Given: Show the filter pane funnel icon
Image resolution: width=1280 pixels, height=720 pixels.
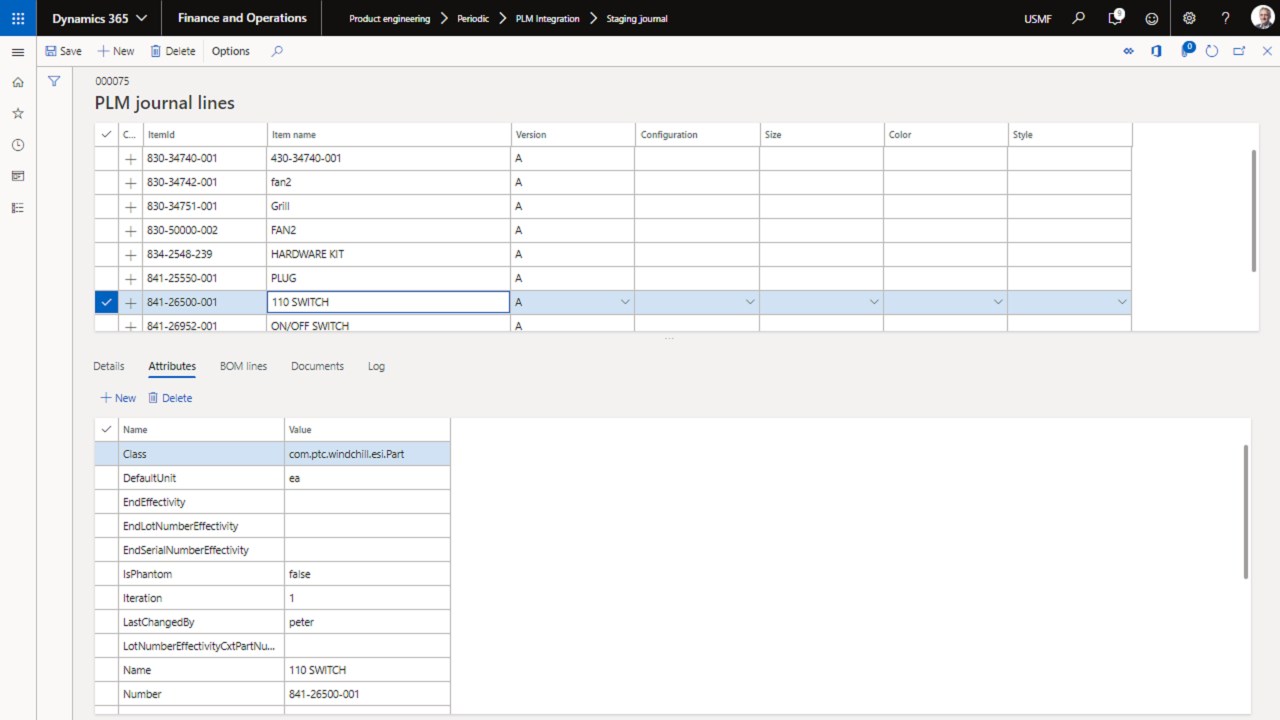Looking at the screenshot, I should [x=55, y=81].
